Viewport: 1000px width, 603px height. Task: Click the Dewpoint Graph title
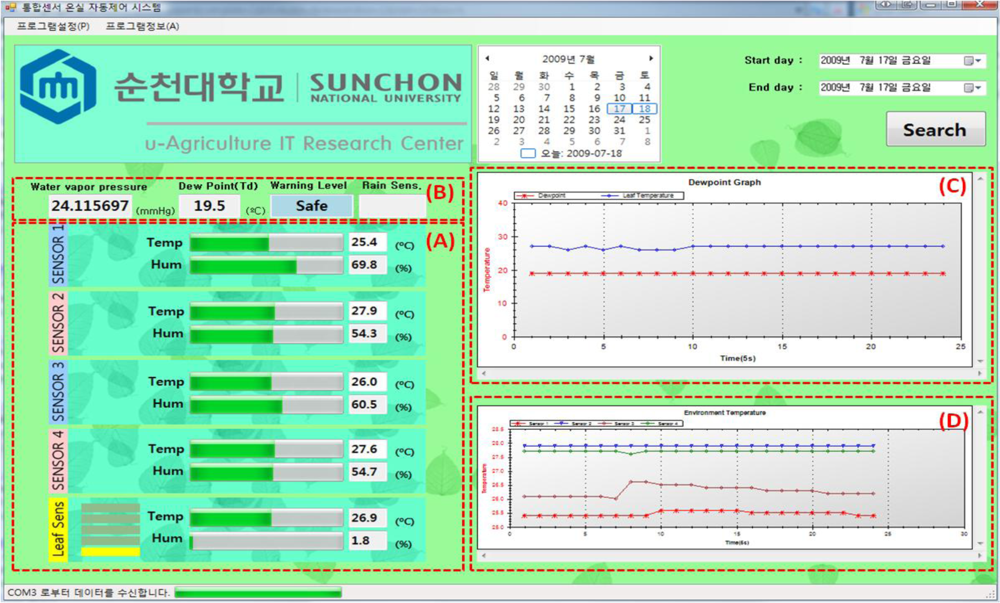(724, 182)
